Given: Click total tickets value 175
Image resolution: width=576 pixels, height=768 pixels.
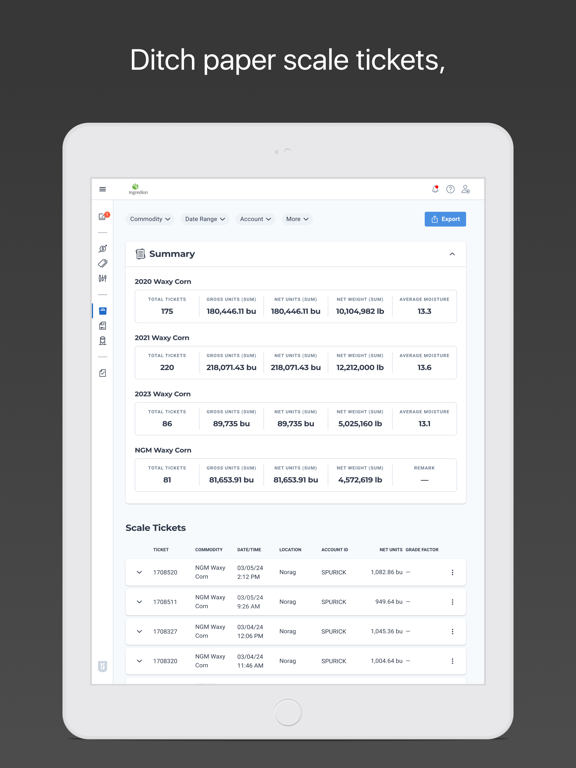Looking at the screenshot, I should (167, 311).
